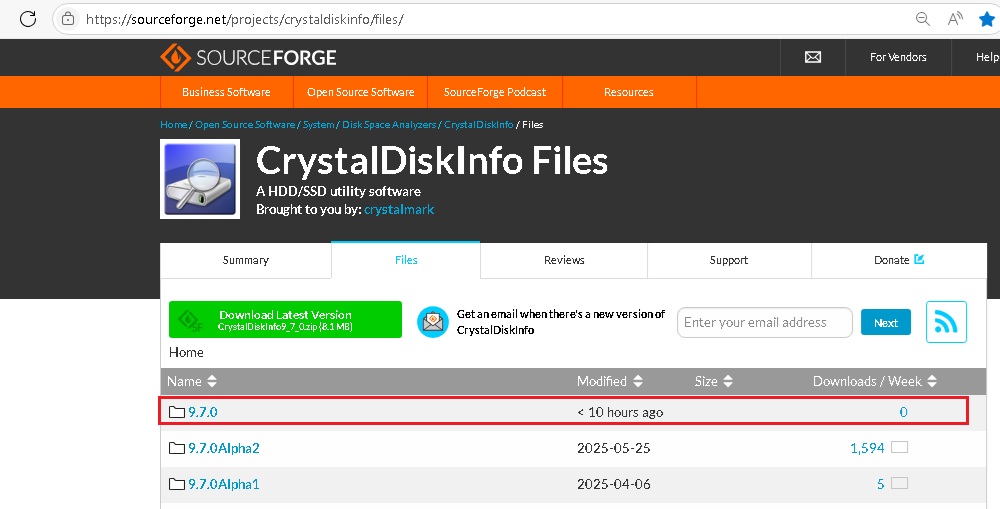This screenshot has width=1000, height=509.
Task: View site info via the lock icon
Action: coord(68,19)
